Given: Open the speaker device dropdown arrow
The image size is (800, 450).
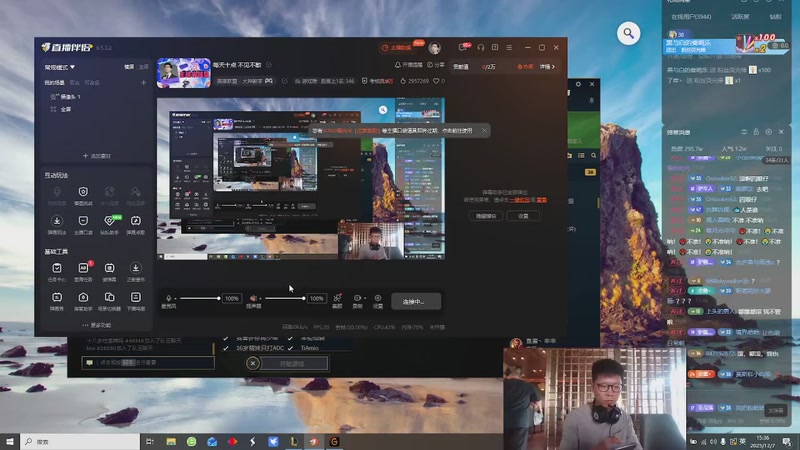Looking at the screenshot, I should pos(260,298).
